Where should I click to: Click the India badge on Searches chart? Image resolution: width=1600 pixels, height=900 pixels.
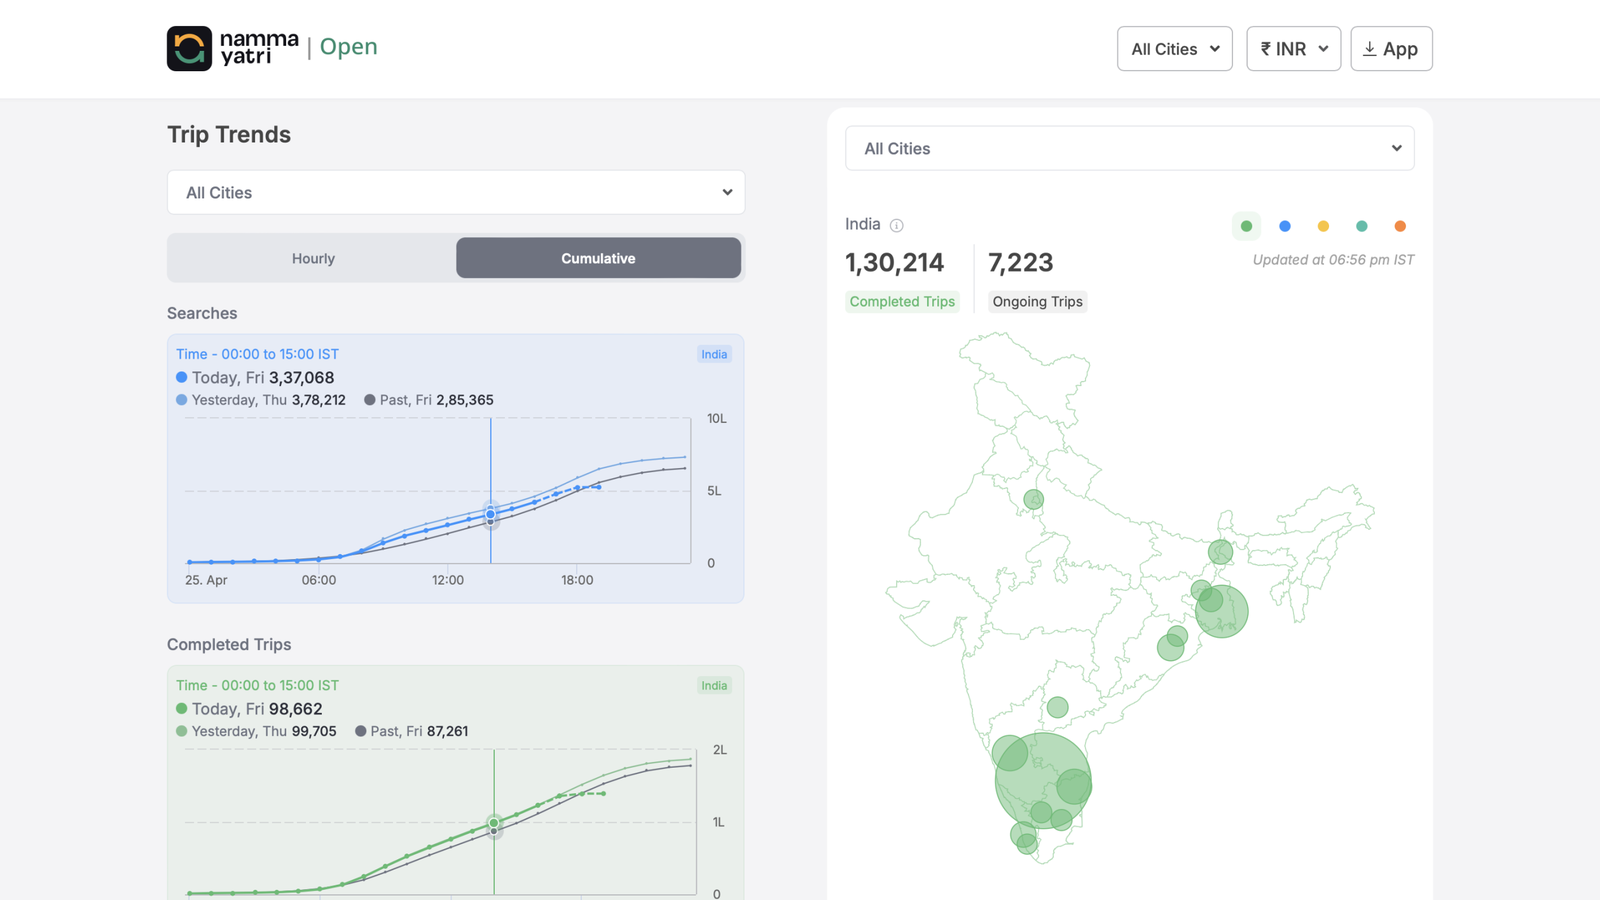(714, 354)
